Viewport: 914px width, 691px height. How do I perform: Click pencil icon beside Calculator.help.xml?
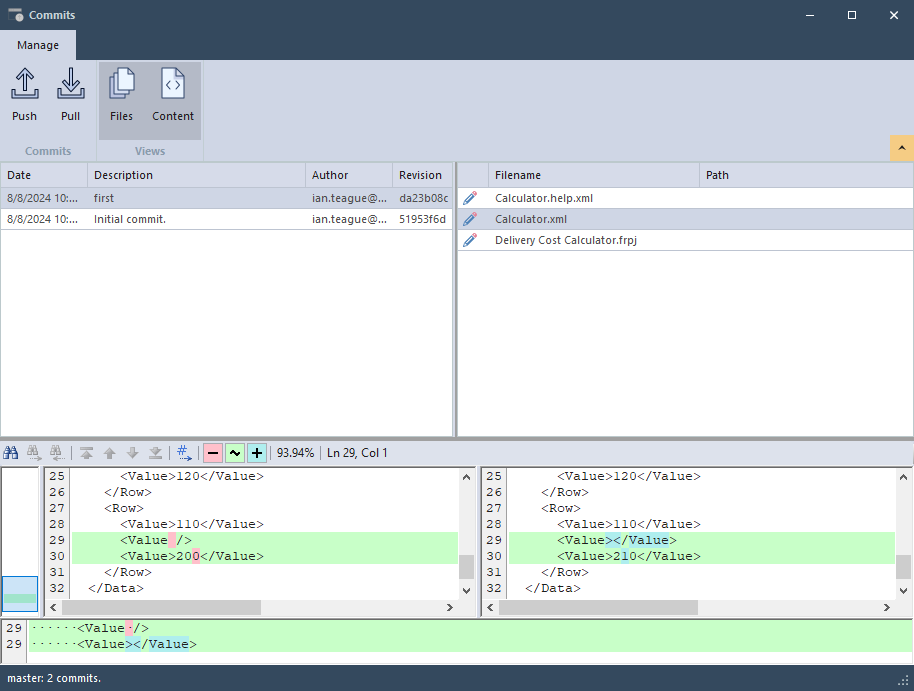(470, 198)
